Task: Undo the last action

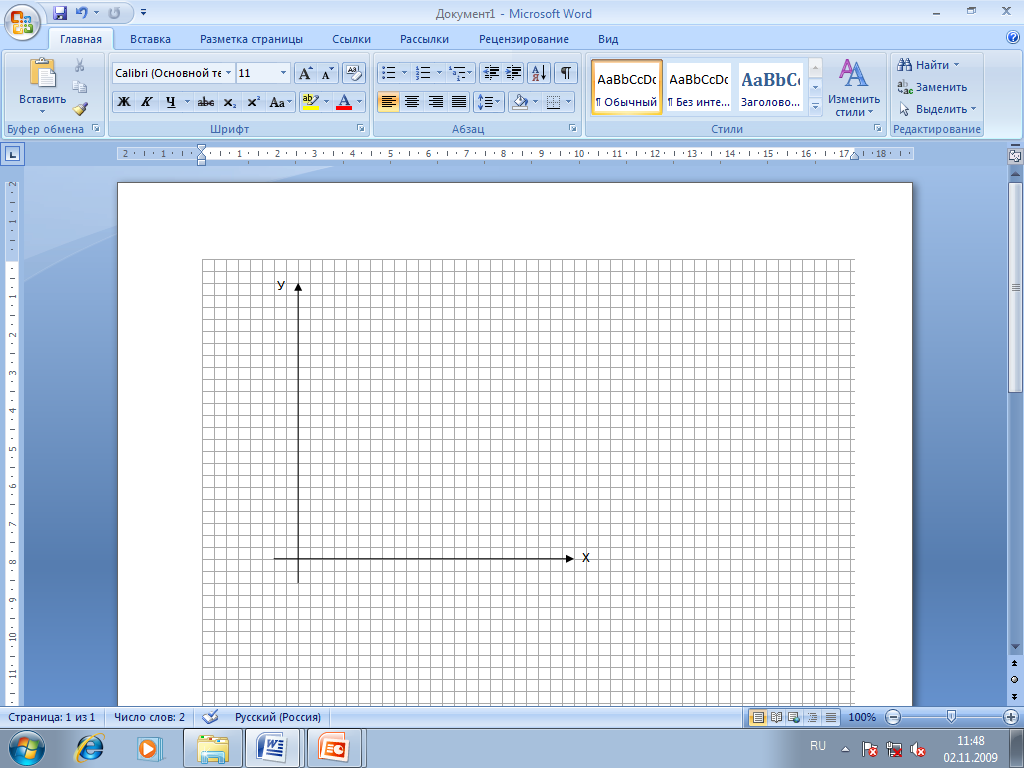Action: pyautogui.click(x=81, y=12)
